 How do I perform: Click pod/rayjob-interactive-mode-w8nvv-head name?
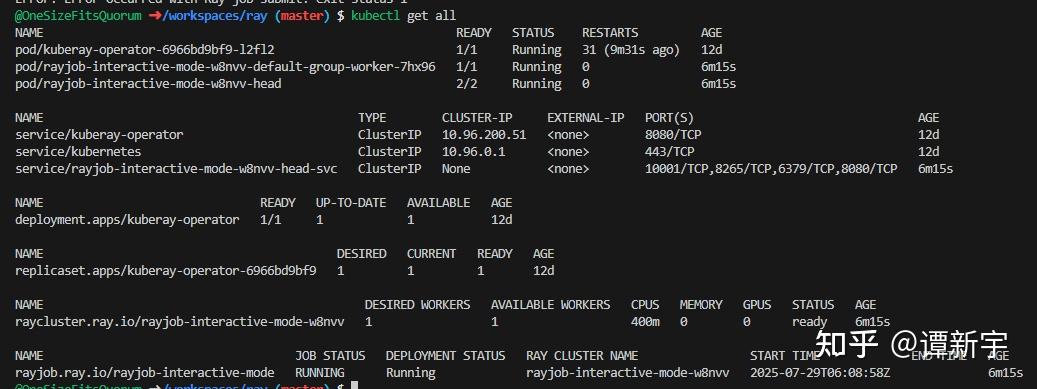click(148, 84)
